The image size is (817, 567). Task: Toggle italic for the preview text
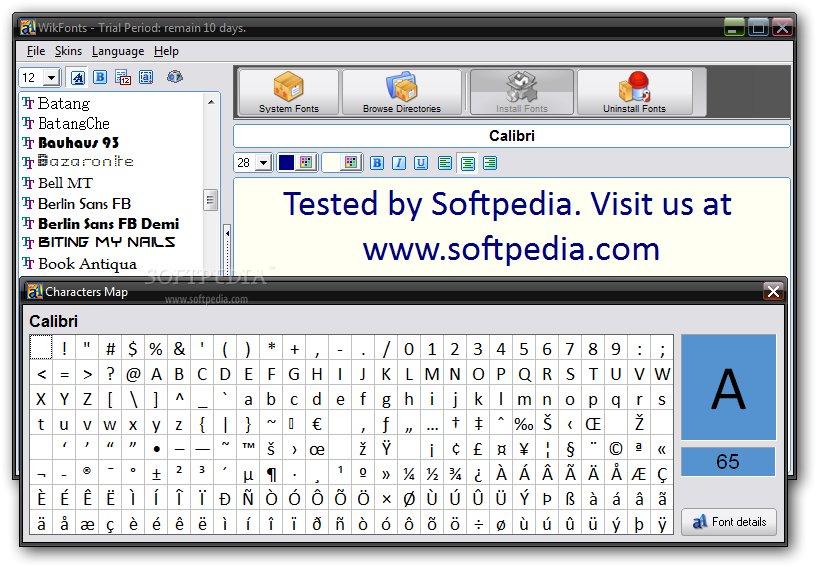(x=399, y=163)
